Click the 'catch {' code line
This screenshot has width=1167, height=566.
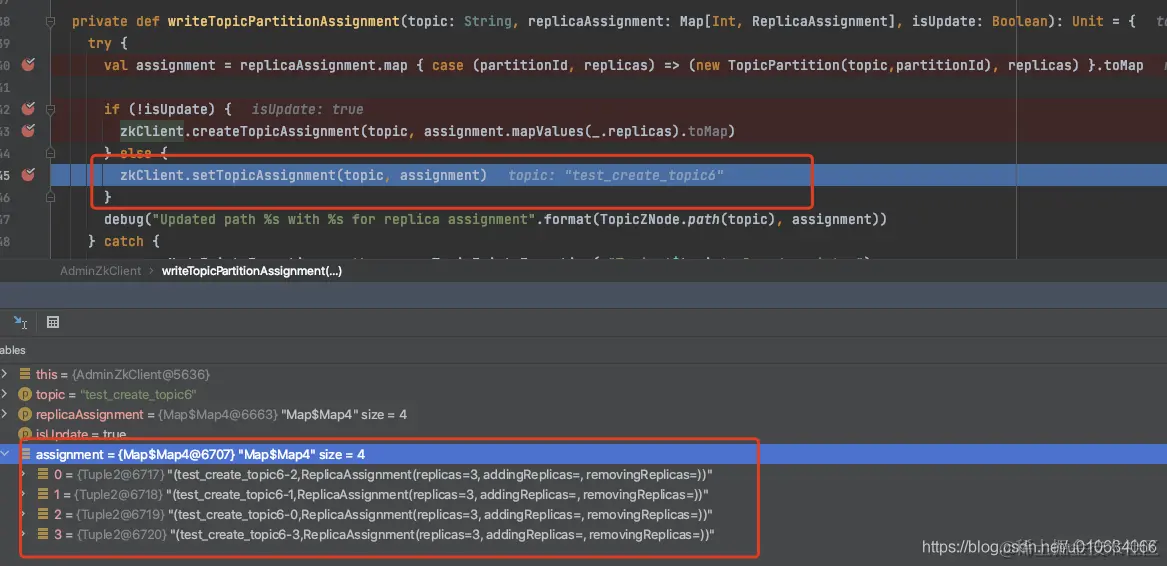(x=124, y=241)
